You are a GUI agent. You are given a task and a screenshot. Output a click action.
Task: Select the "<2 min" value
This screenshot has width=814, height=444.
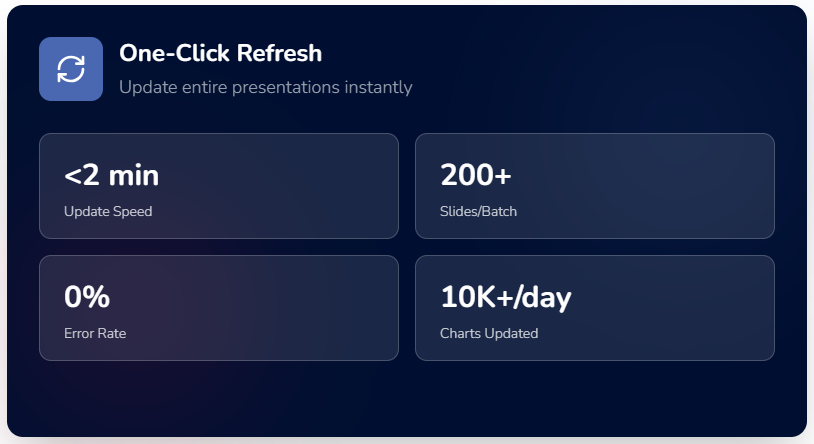[x=111, y=176]
